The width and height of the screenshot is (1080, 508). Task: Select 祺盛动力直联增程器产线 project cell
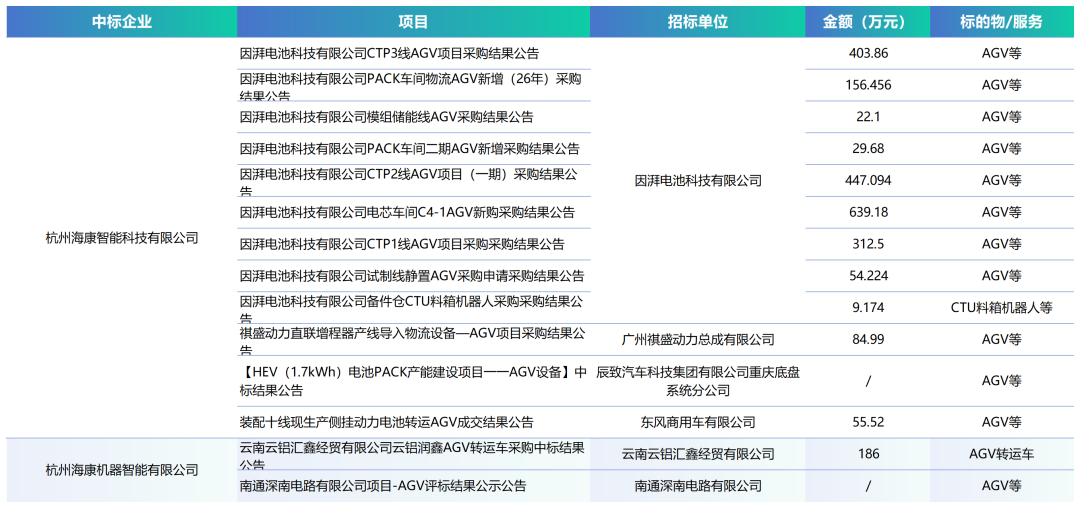coord(413,339)
